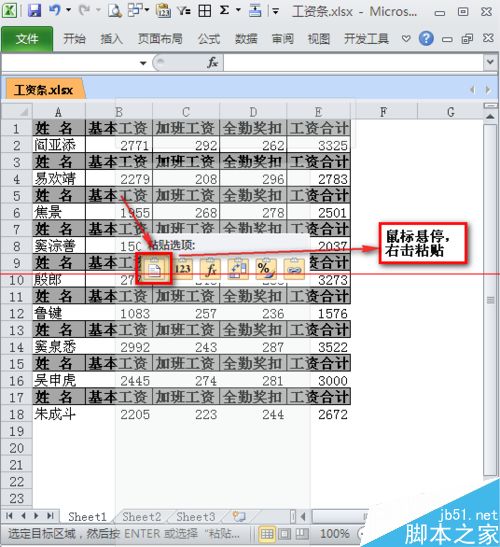This screenshot has height=547, width=500.
Task: Open the 视图 (View) ribbon tab
Action: [319, 38]
